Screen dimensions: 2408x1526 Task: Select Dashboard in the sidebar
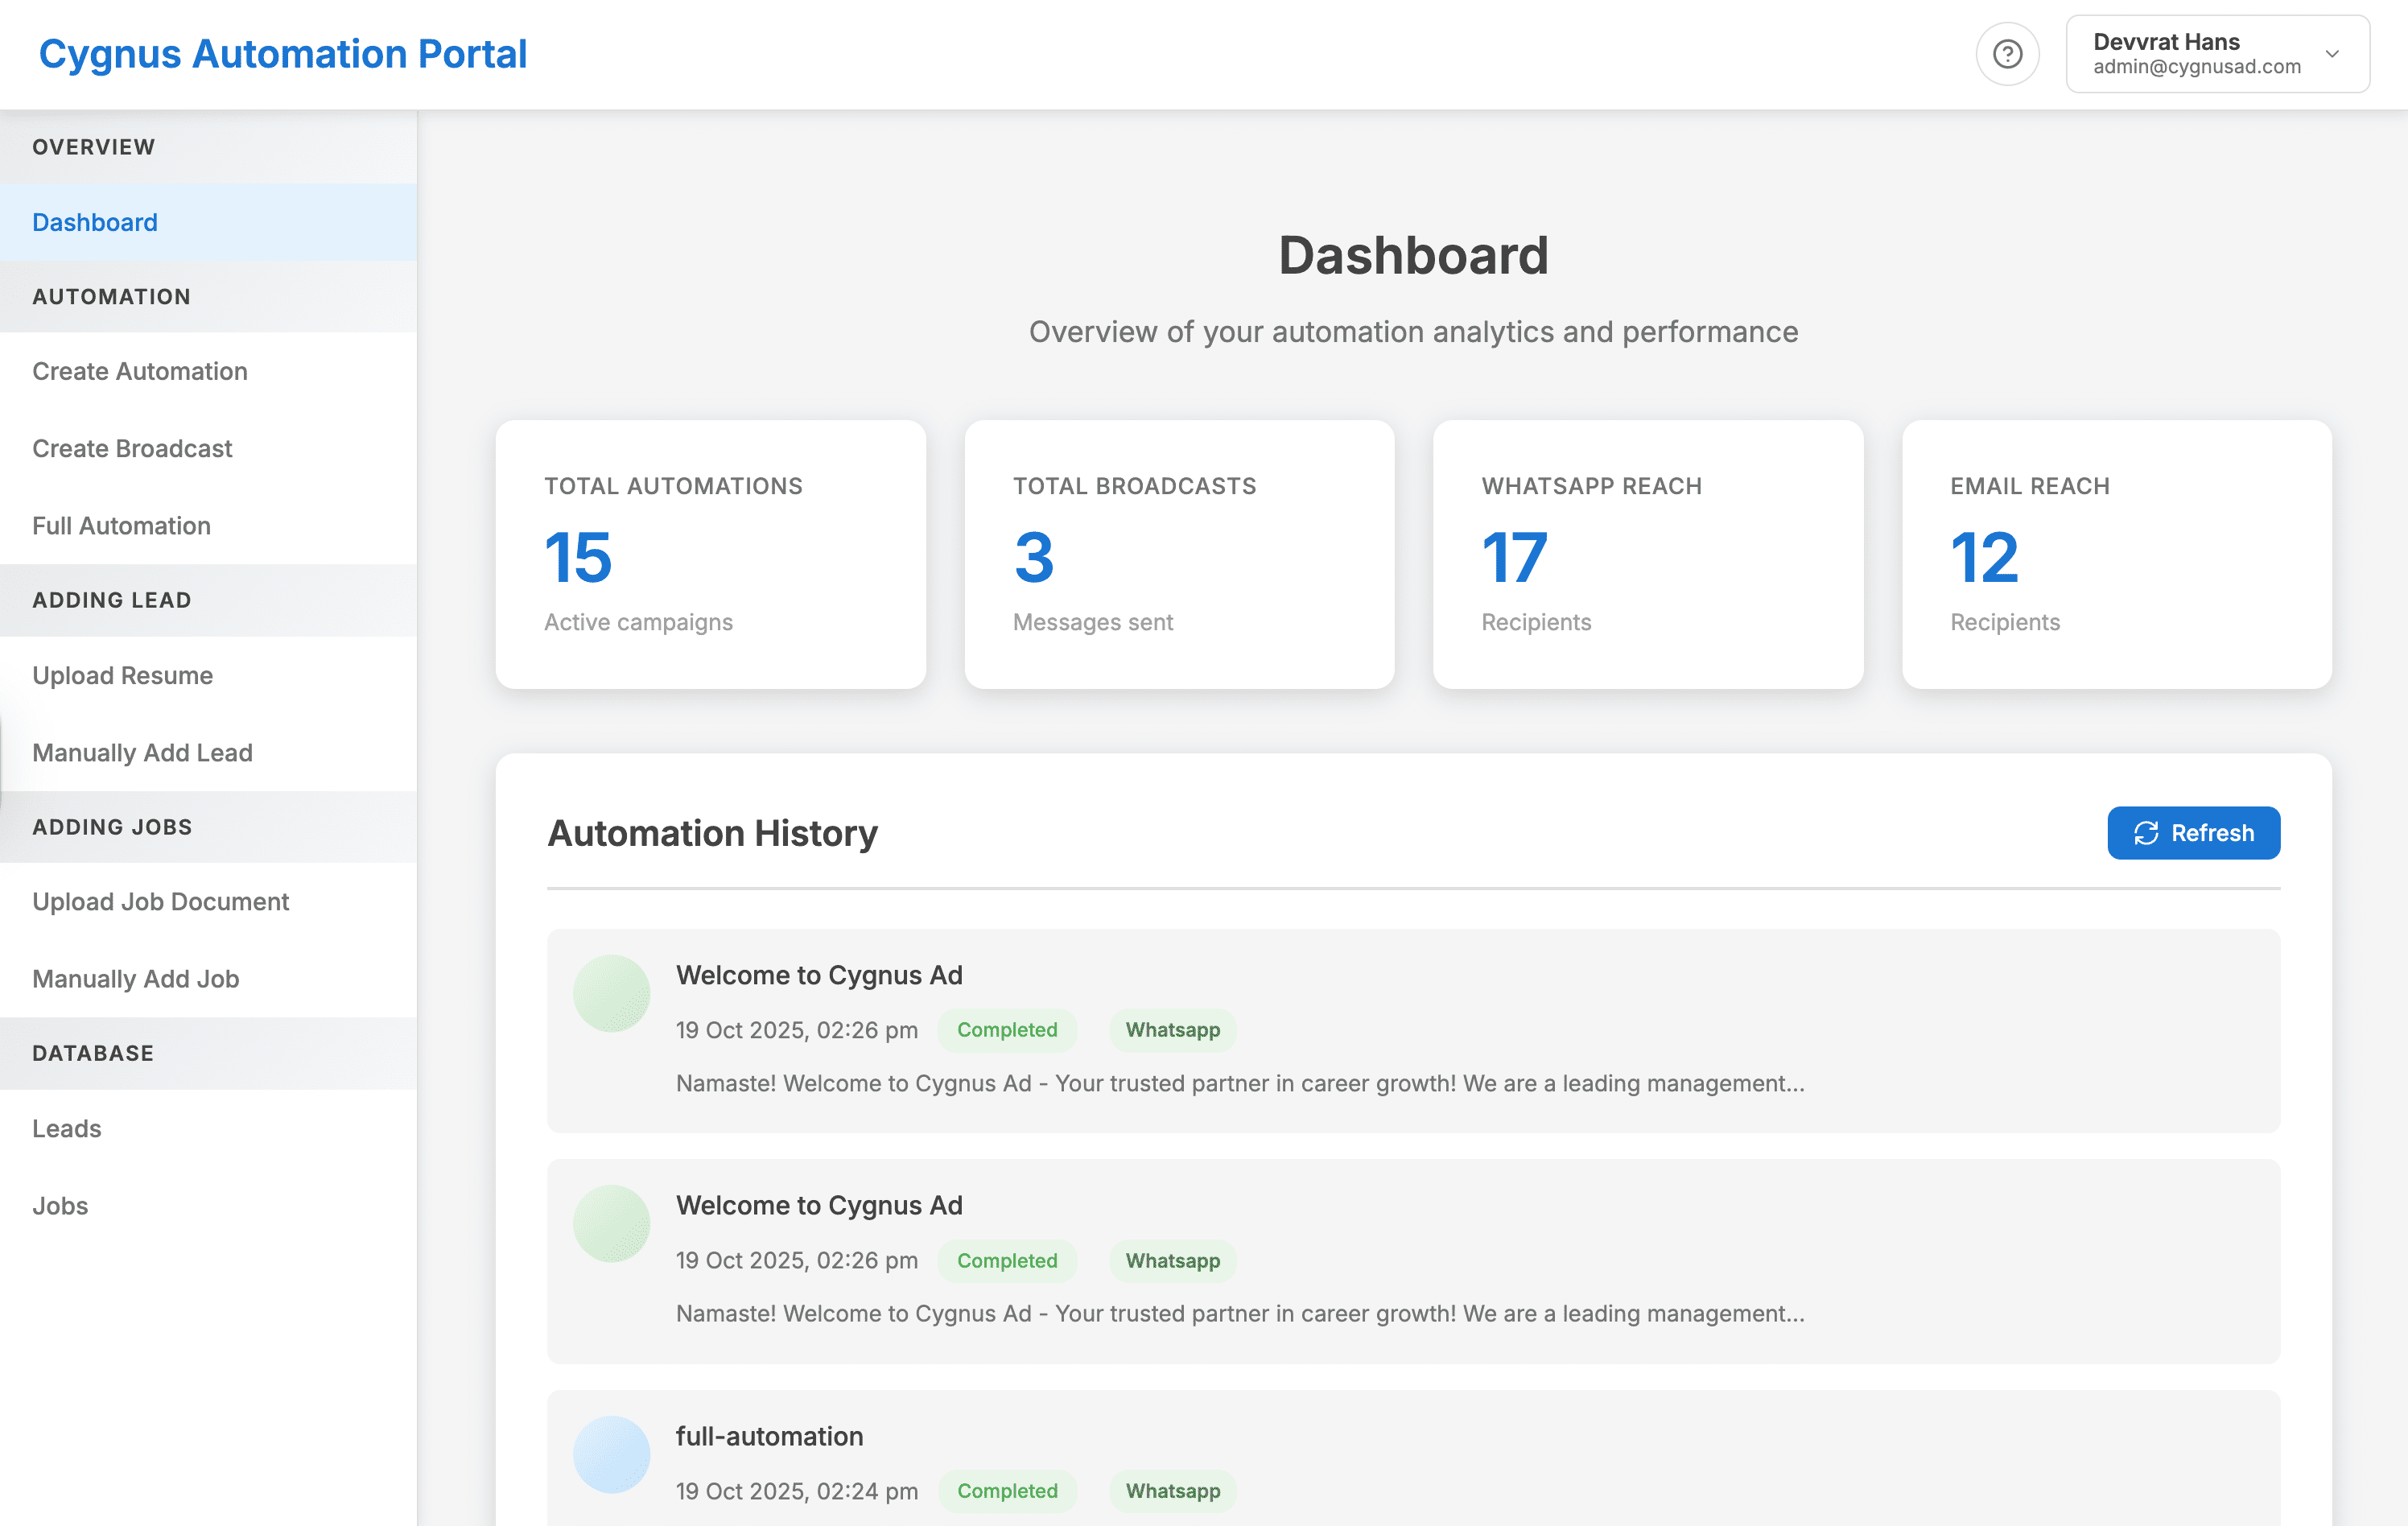(95, 222)
